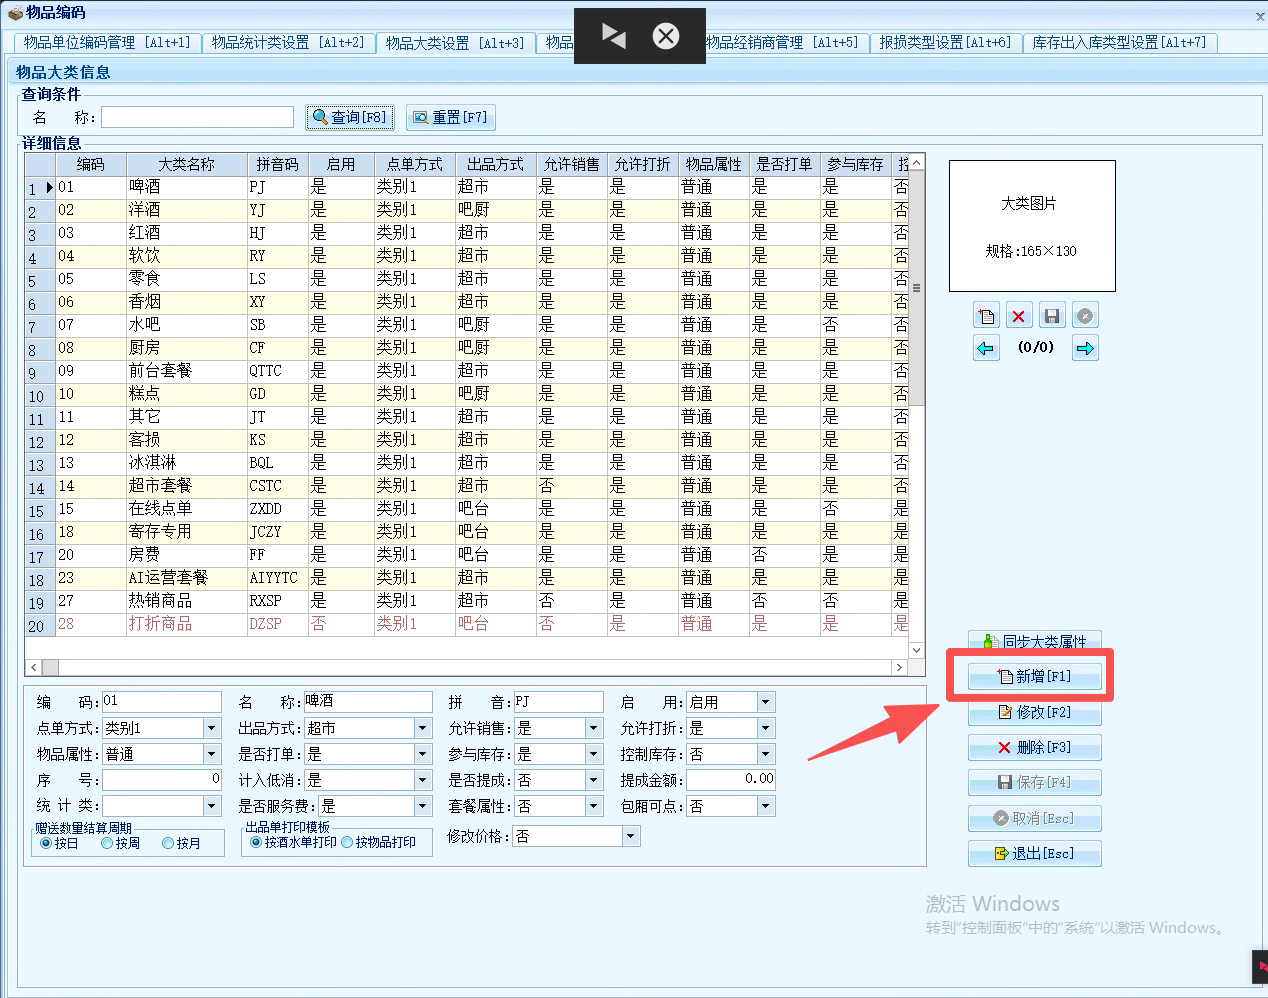Switch to 物品统计类设置 tab
The image size is (1268, 998).
click(x=288, y=43)
